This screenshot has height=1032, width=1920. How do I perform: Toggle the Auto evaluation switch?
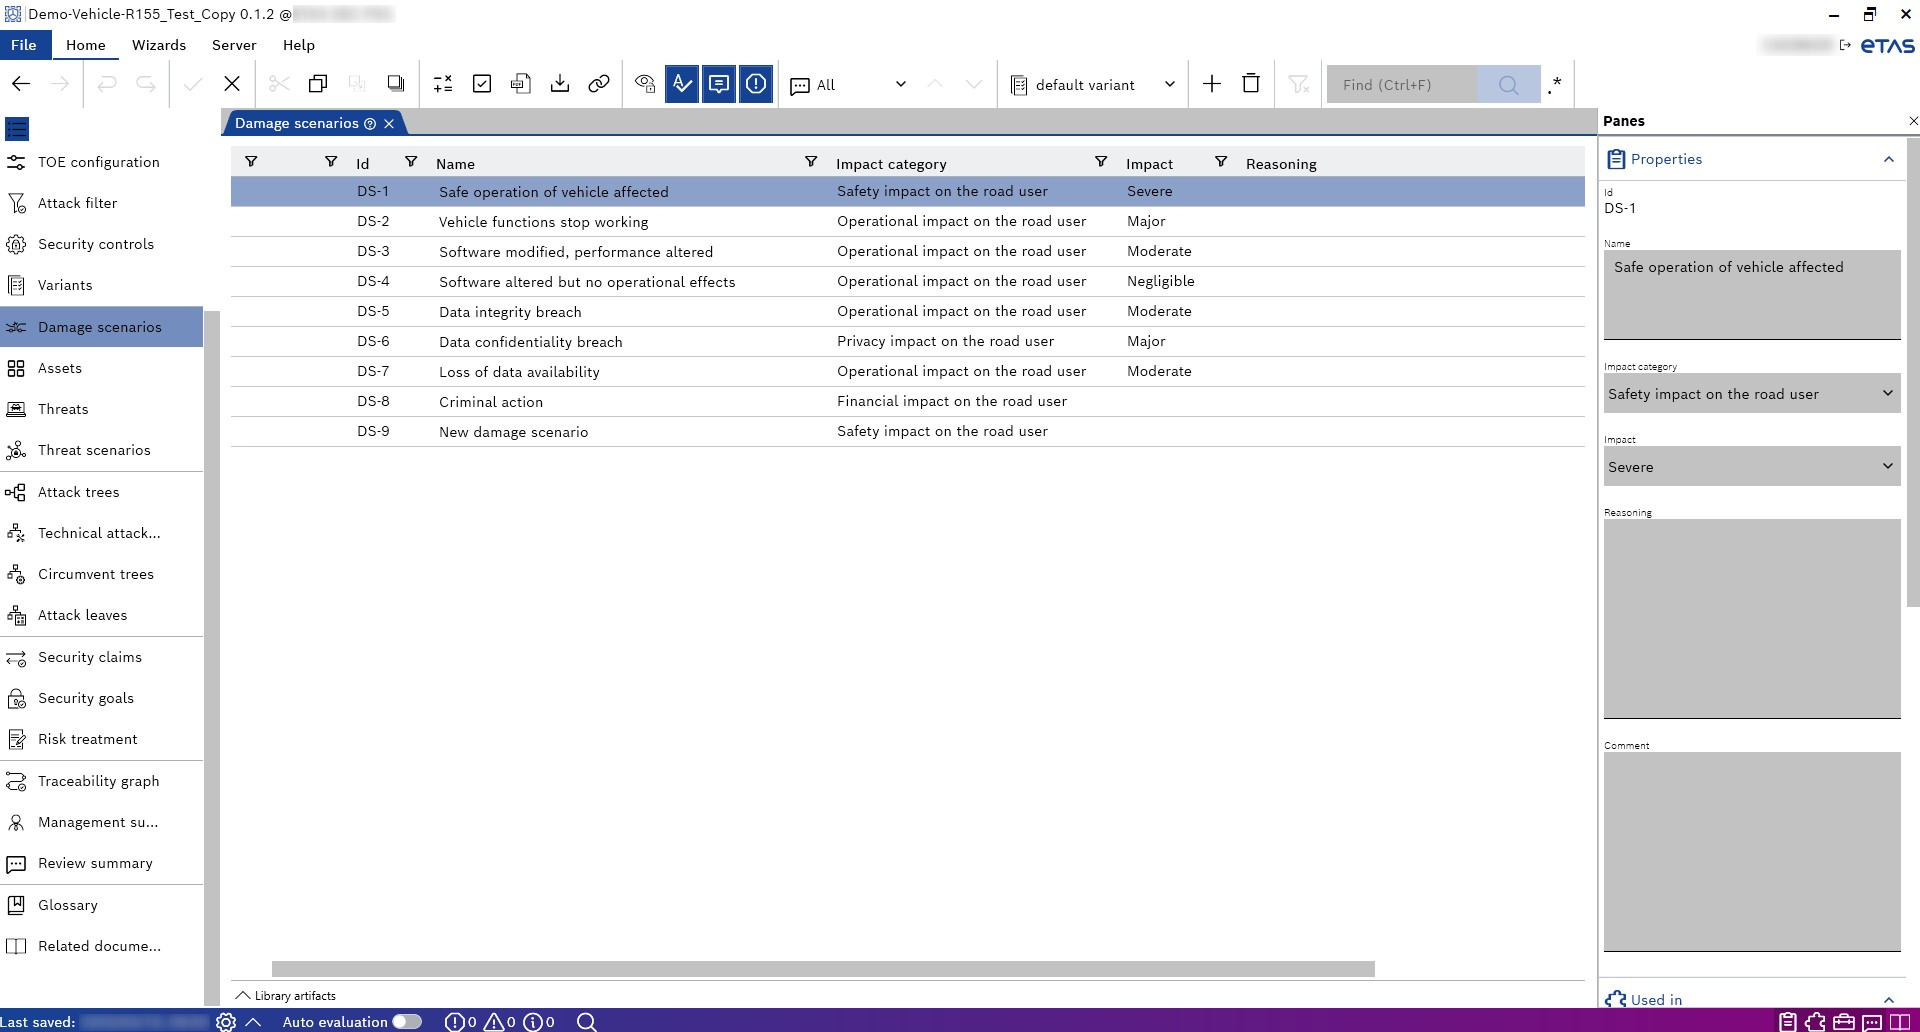pos(406,1021)
